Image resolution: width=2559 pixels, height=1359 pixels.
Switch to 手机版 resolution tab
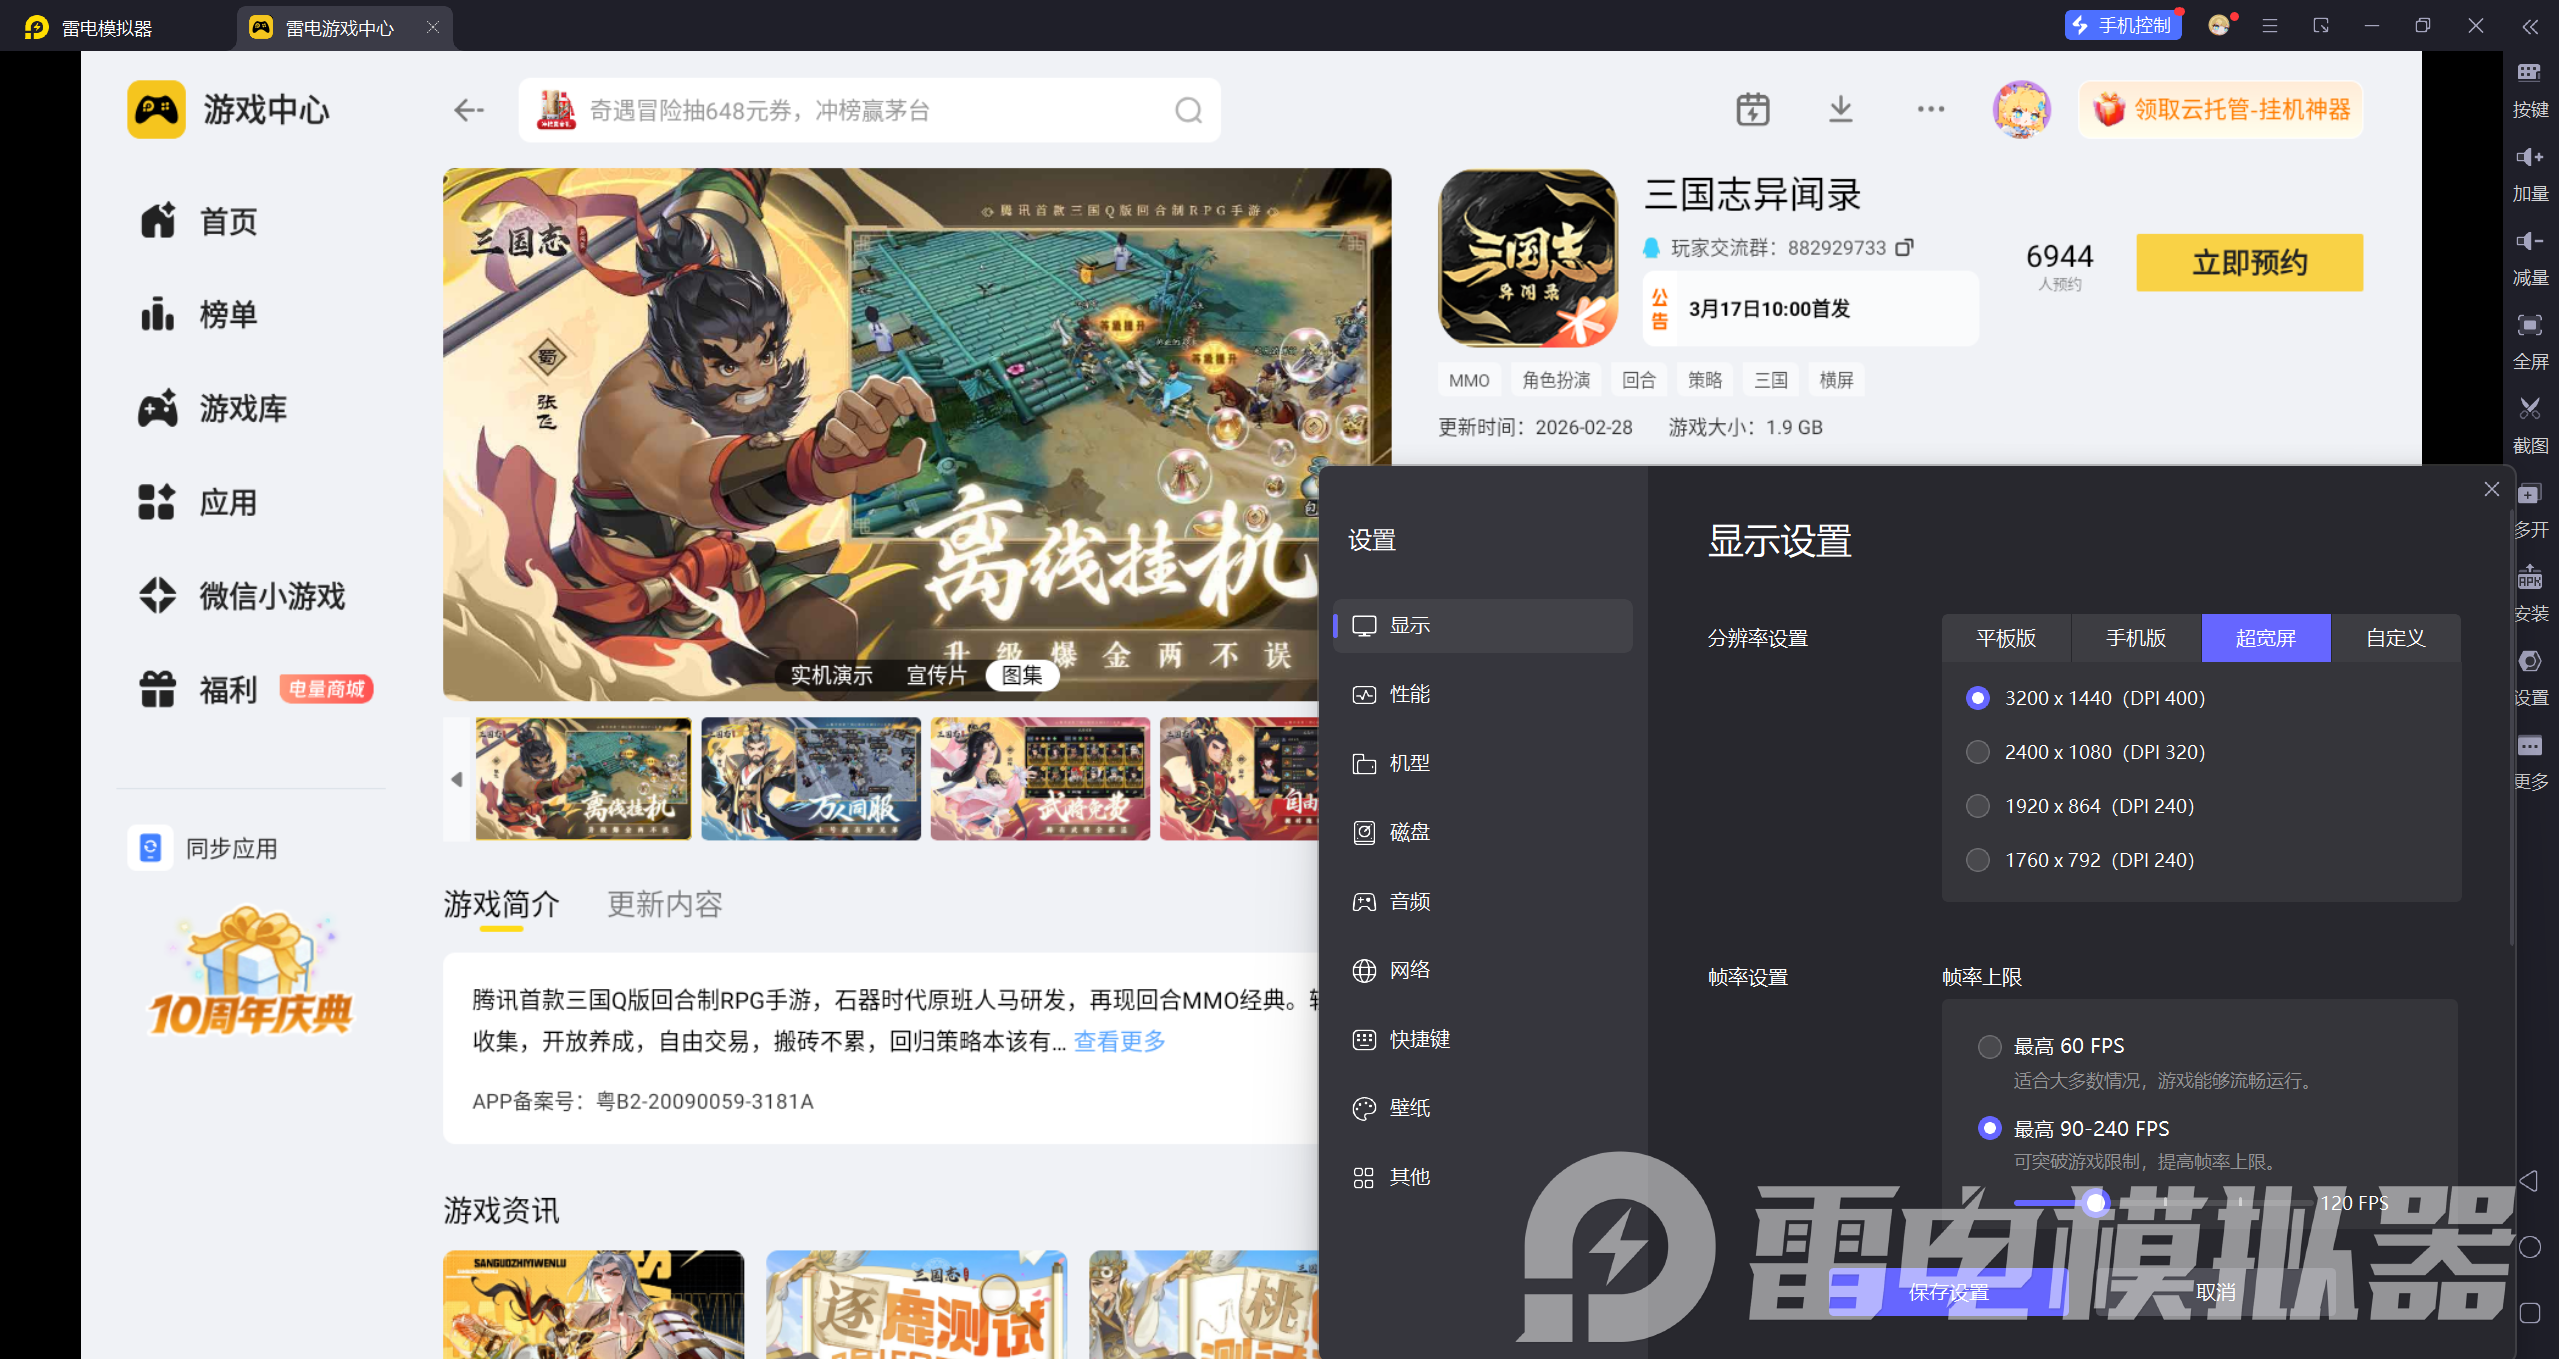[x=2135, y=638]
